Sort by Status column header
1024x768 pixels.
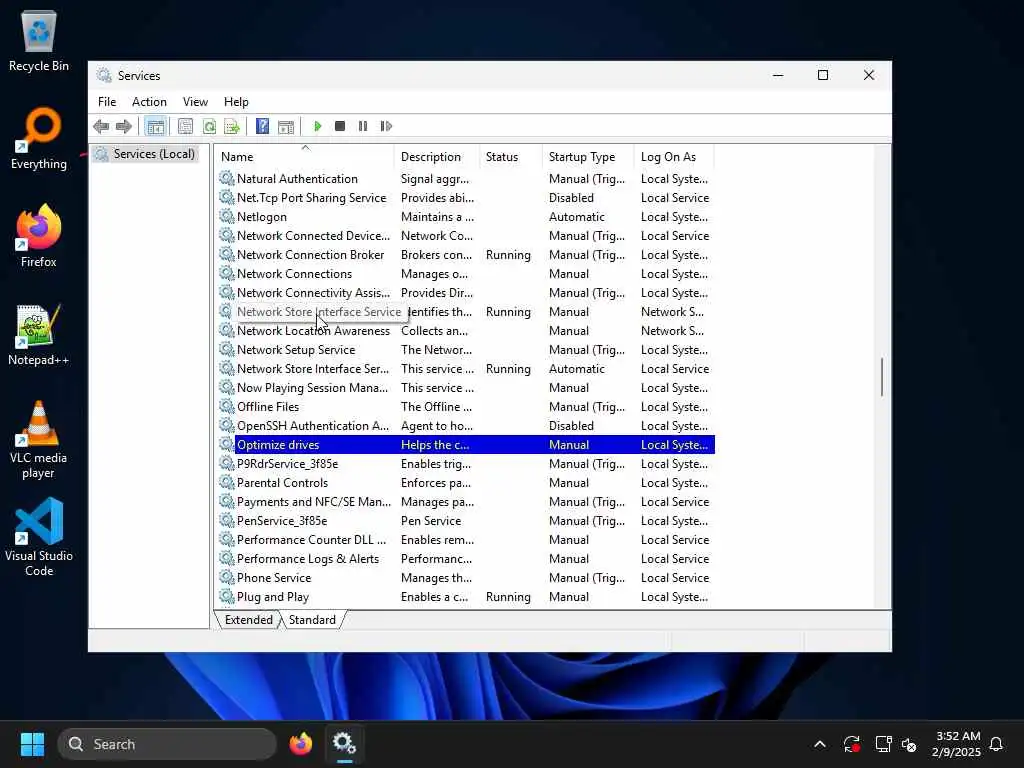[510, 157]
